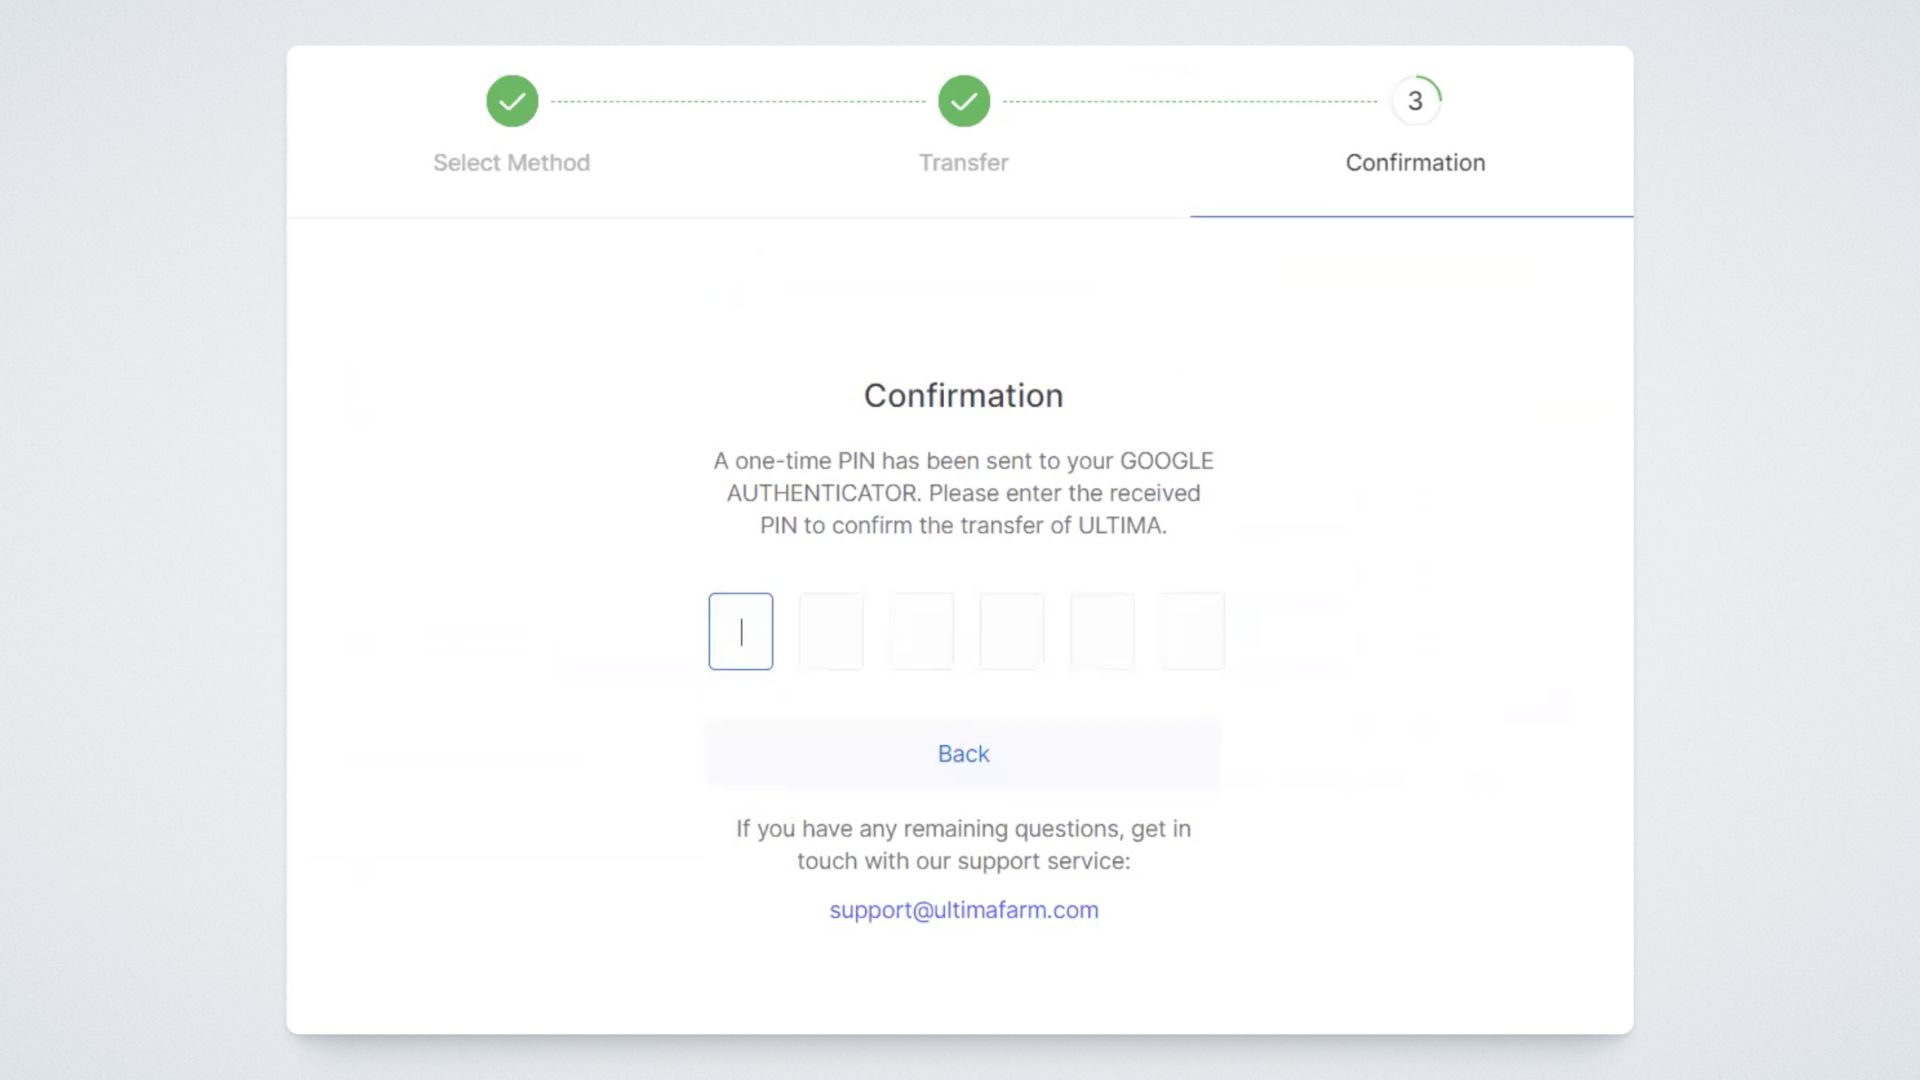Screen dimensions: 1920x1080
Task: Select the third PIN digit box
Action: 921,631
